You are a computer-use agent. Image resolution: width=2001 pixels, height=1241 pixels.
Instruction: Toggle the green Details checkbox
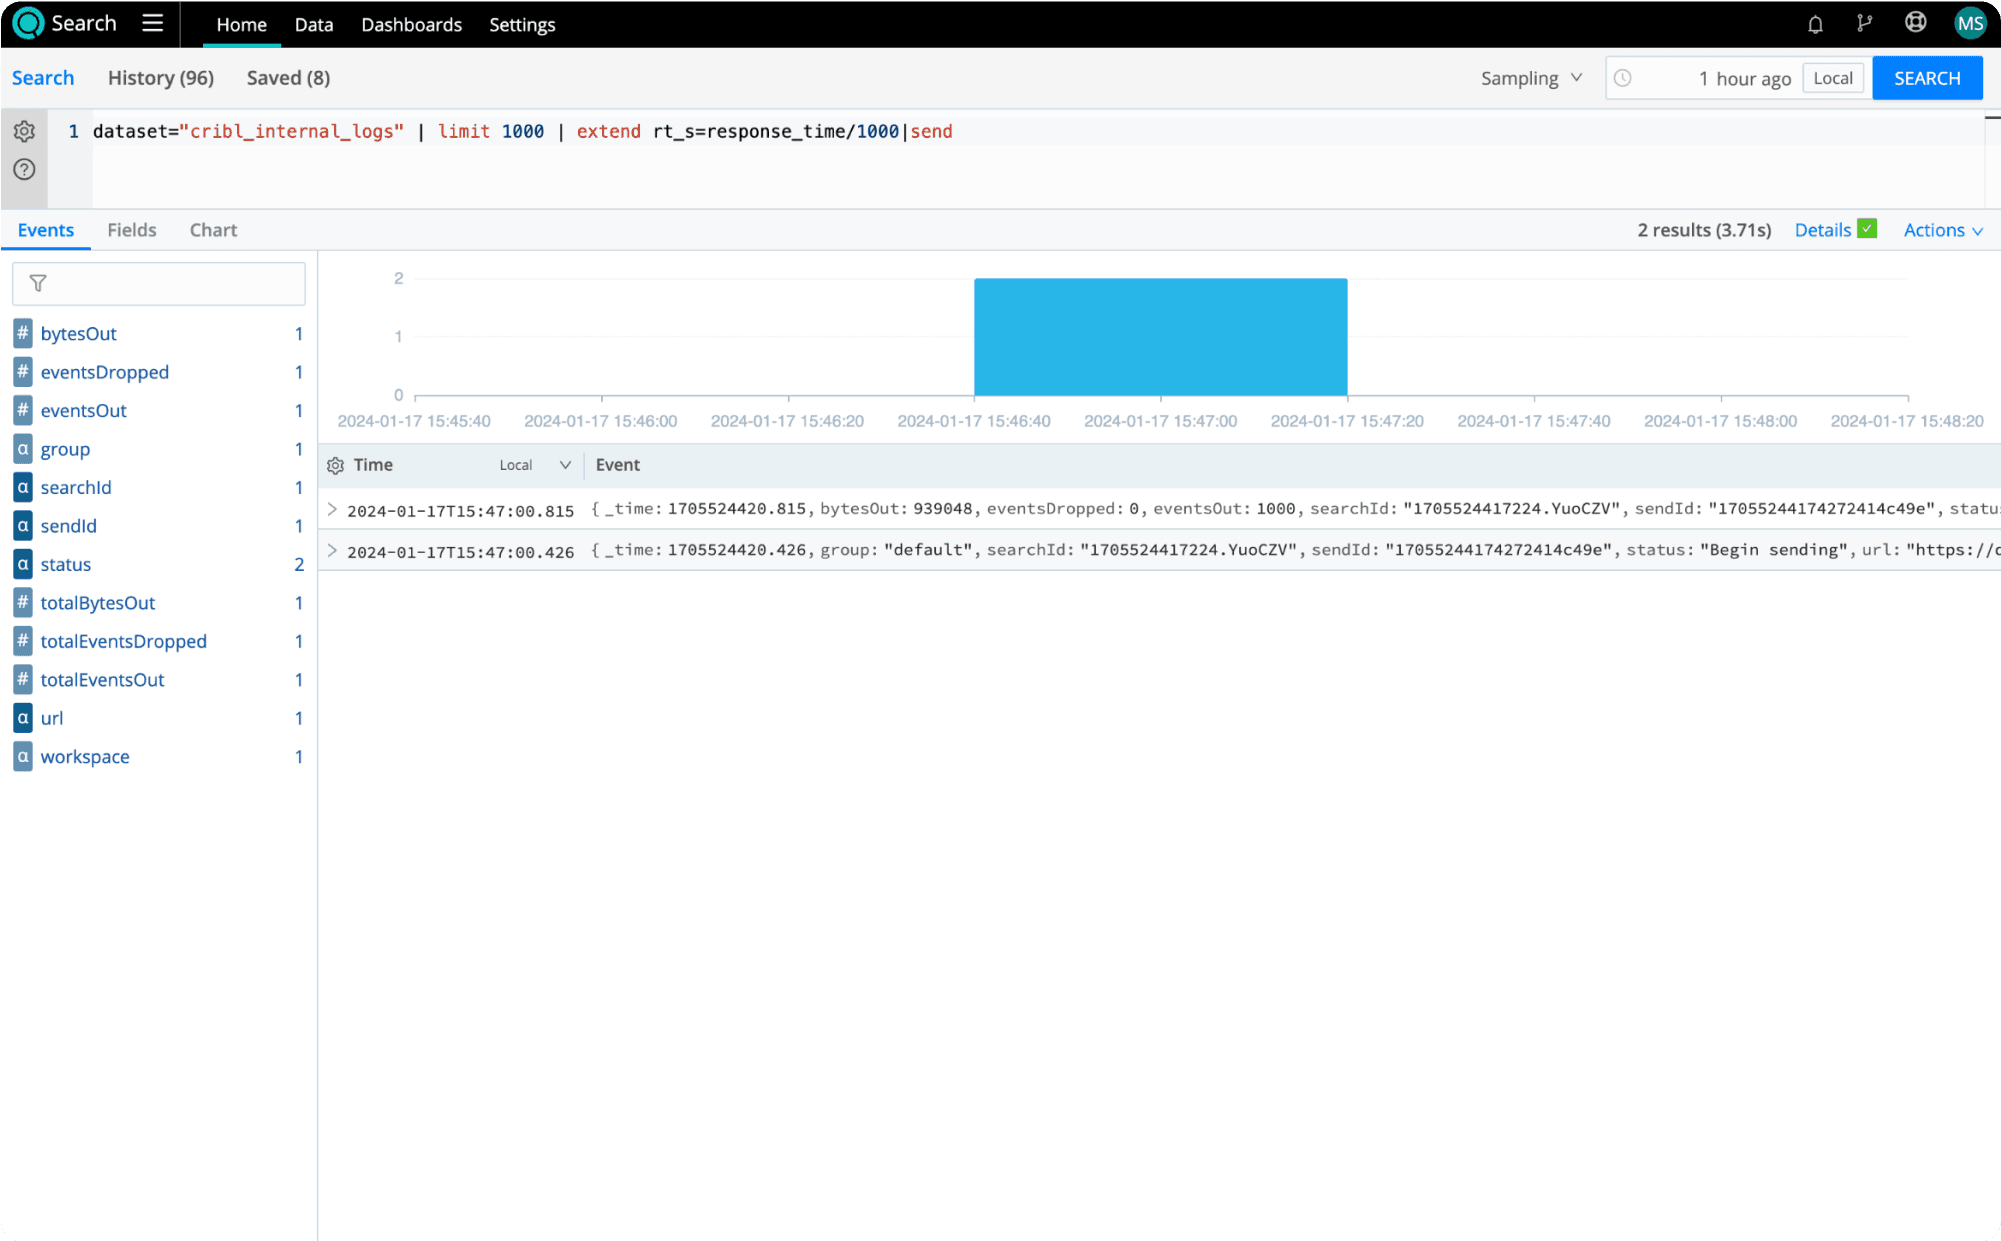coord(1867,229)
